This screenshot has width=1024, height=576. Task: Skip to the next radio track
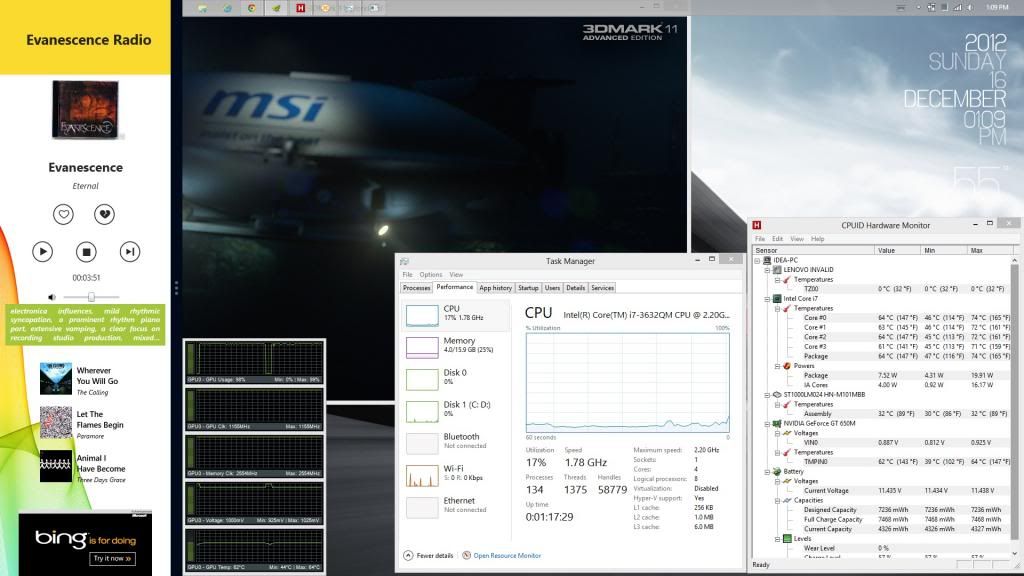130,251
